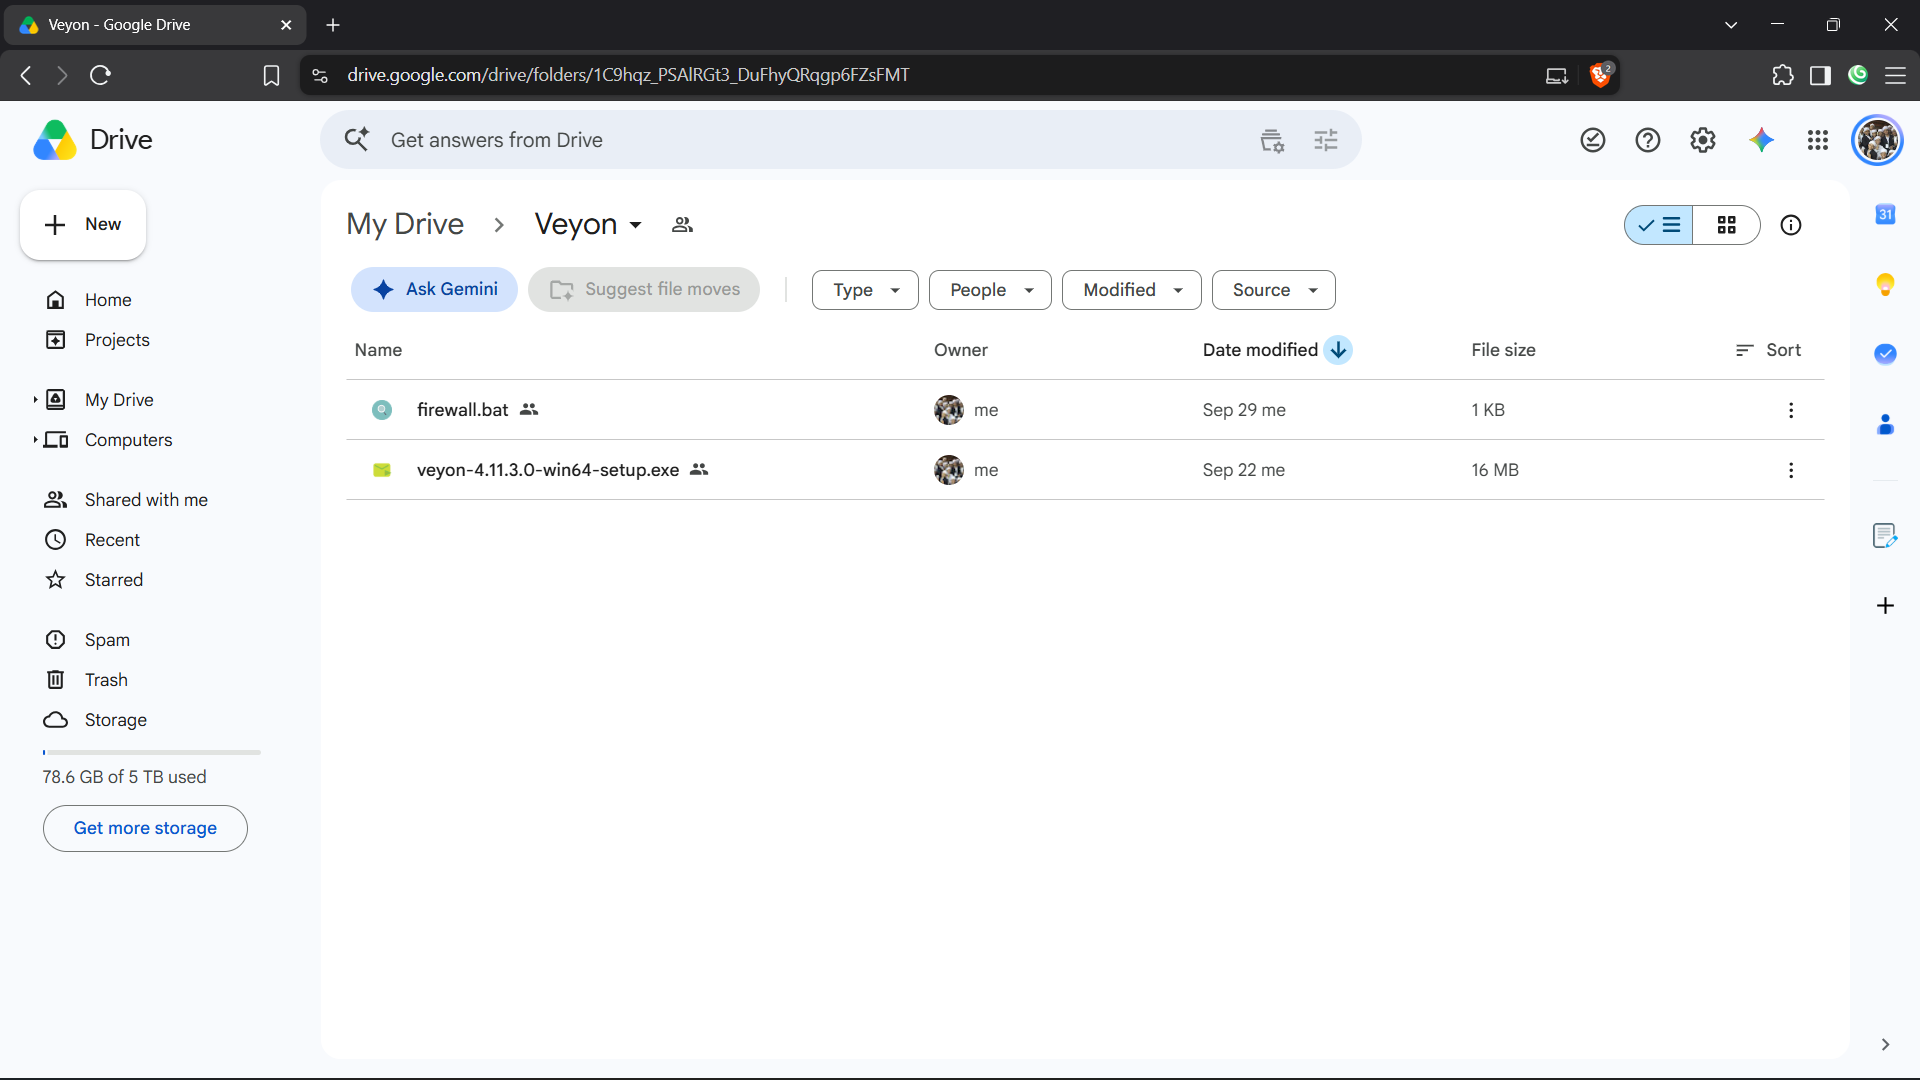The height and width of the screenshot is (1080, 1920).
Task: Open Google Keep side panel
Action: point(1885,285)
